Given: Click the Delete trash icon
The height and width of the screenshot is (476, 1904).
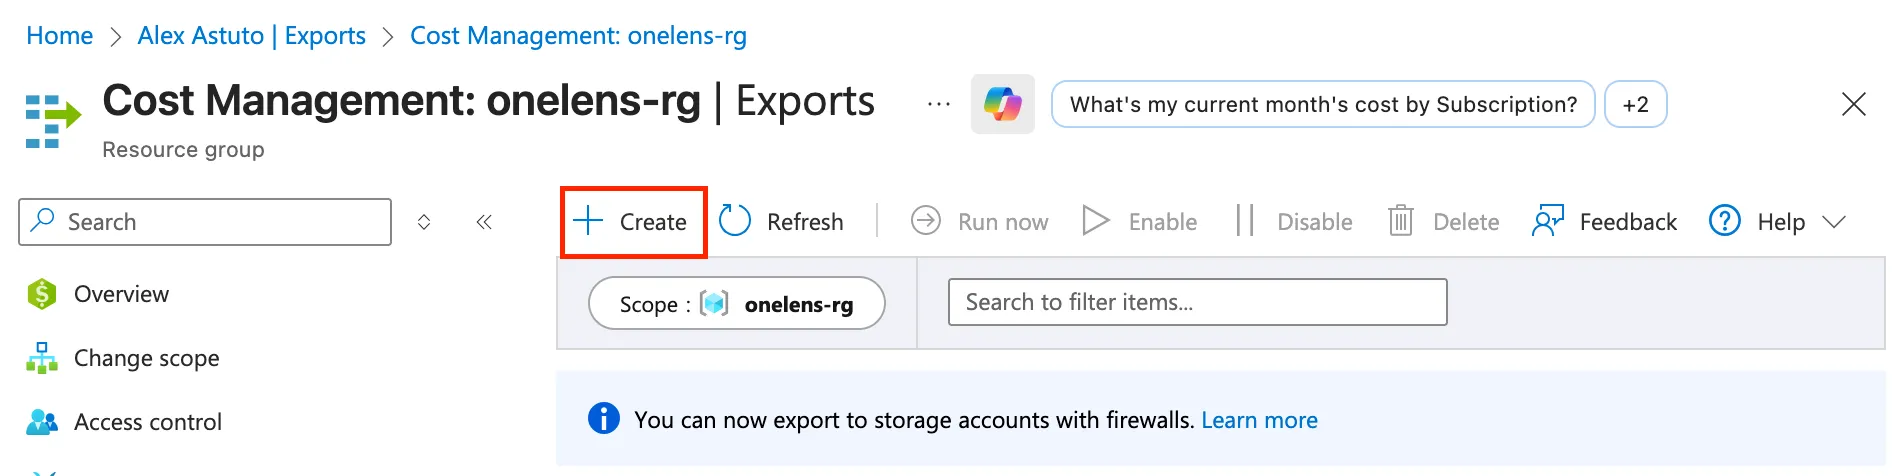Looking at the screenshot, I should (1400, 221).
